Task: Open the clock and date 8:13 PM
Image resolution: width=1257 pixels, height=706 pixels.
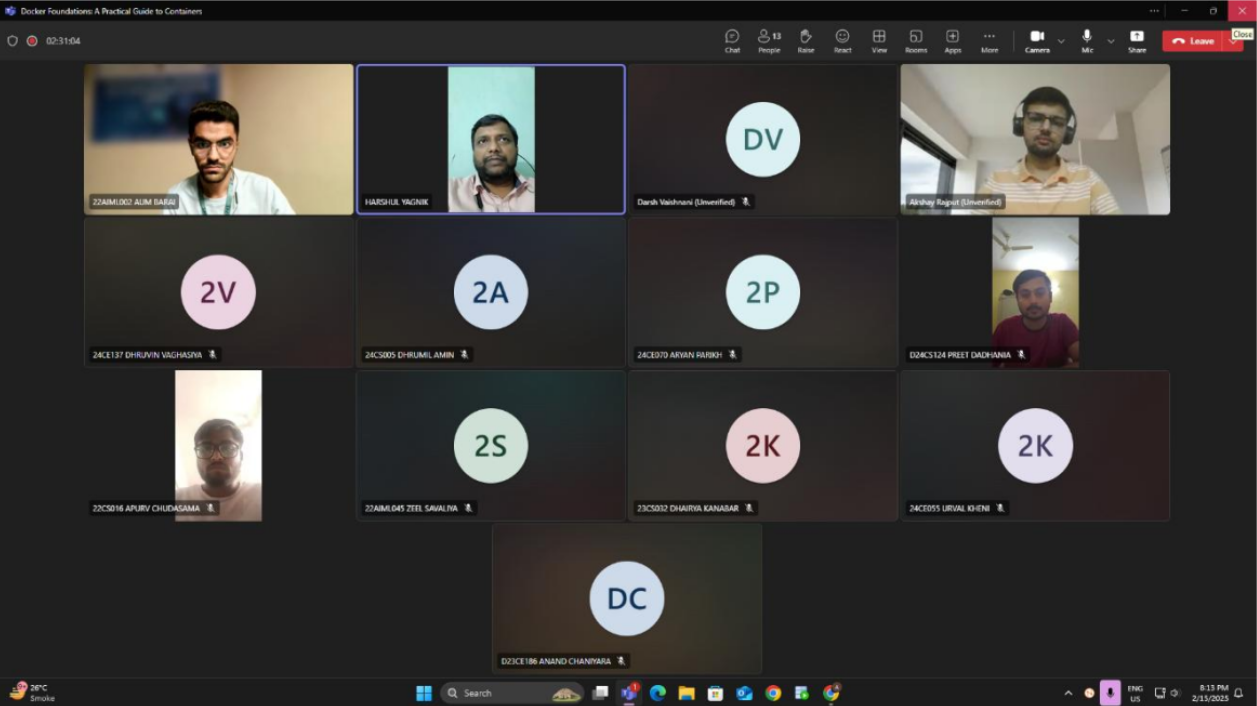Action: point(1212,693)
